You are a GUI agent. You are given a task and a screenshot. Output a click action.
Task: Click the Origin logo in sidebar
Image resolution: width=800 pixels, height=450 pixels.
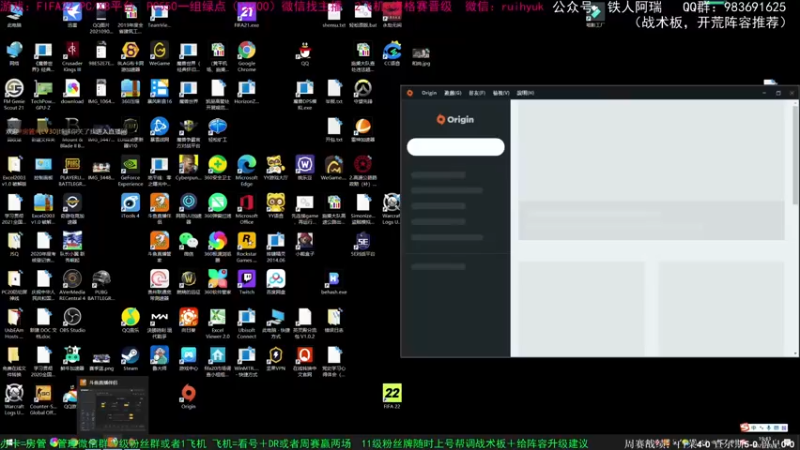[455, 119]
